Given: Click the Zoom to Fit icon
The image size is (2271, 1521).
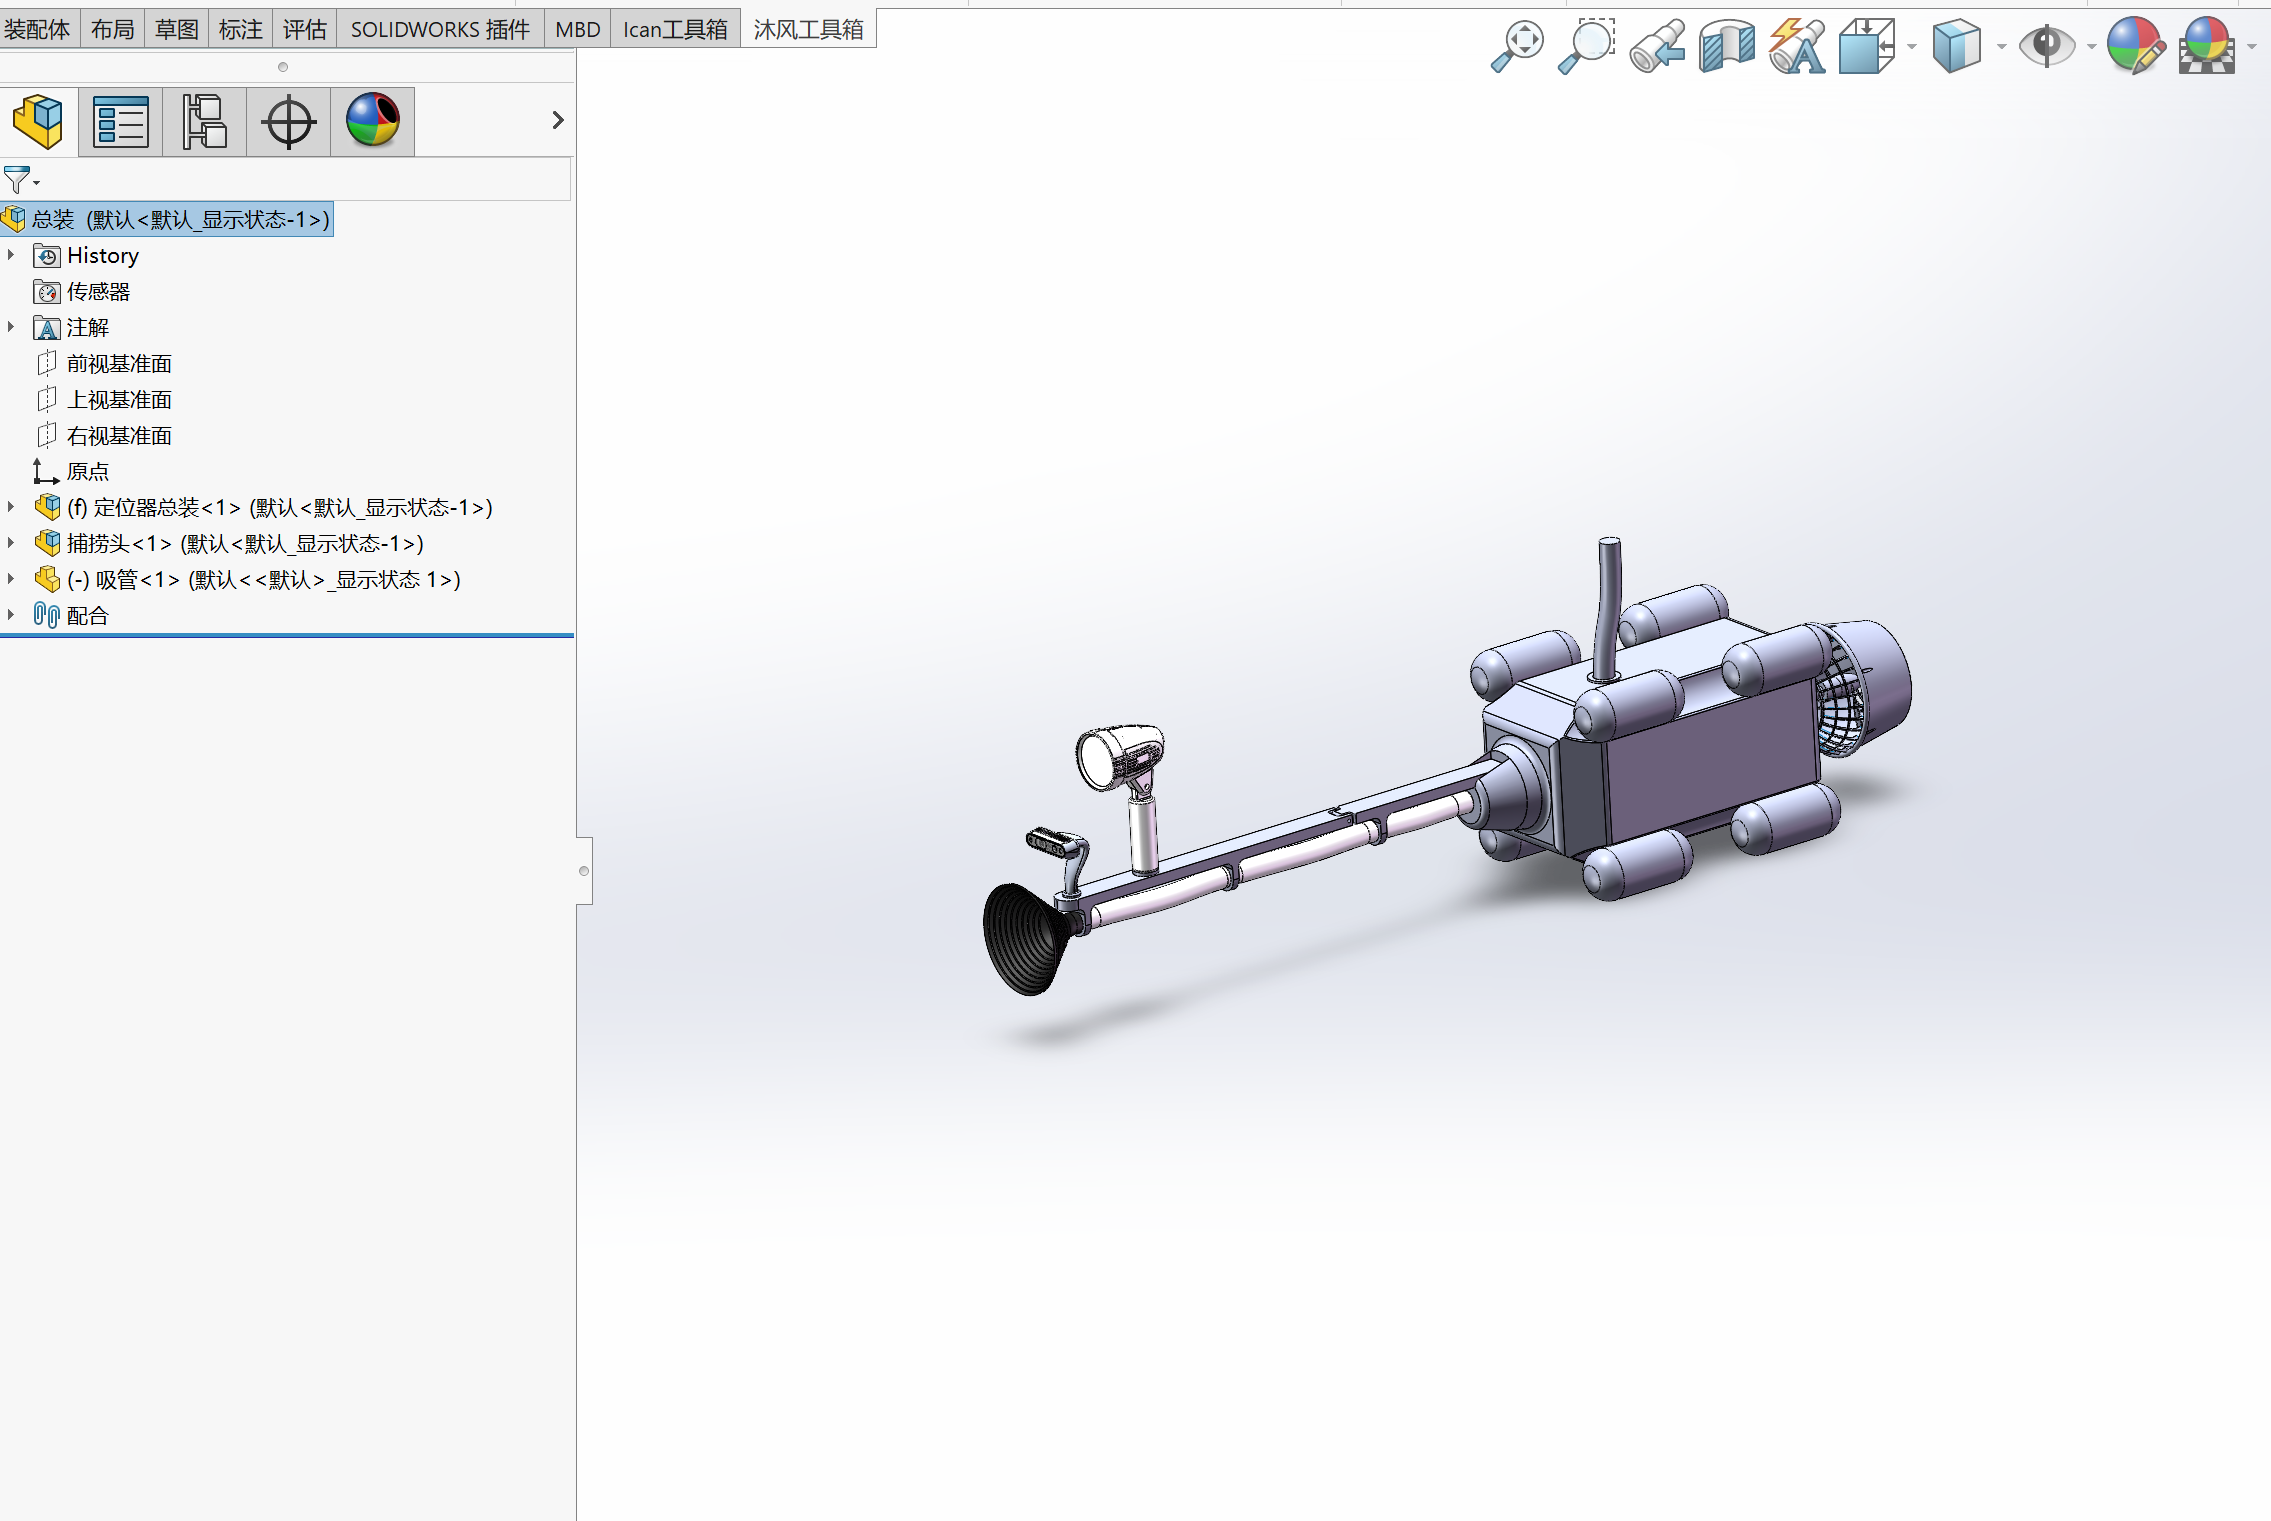Looking at the screenshot, I should tap(1517, 46).
